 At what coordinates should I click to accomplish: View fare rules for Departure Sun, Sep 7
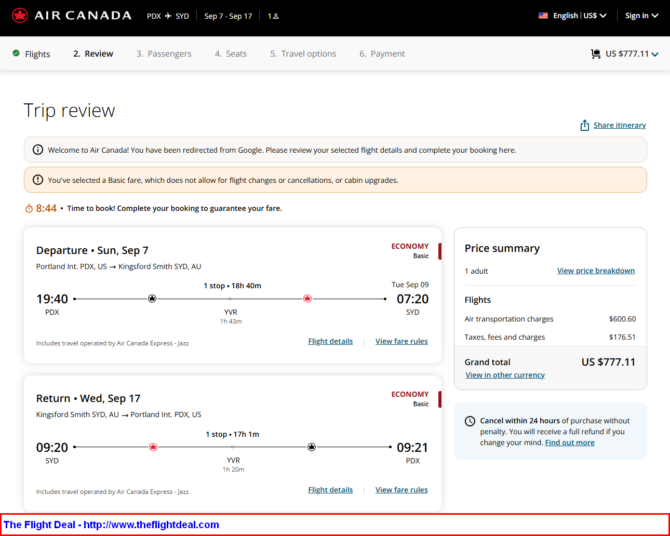pyautogui.click(x=401, y=341)
